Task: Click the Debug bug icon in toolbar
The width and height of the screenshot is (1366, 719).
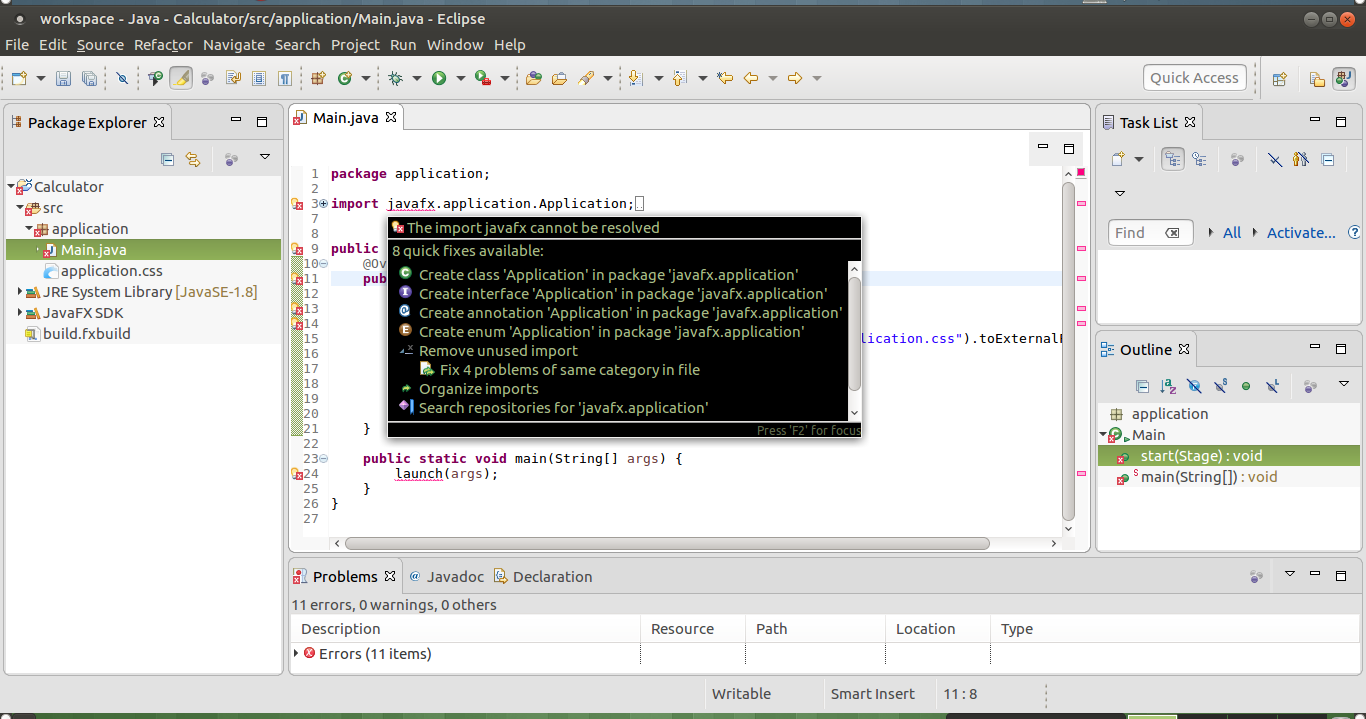Action: [x=395, y=78]
